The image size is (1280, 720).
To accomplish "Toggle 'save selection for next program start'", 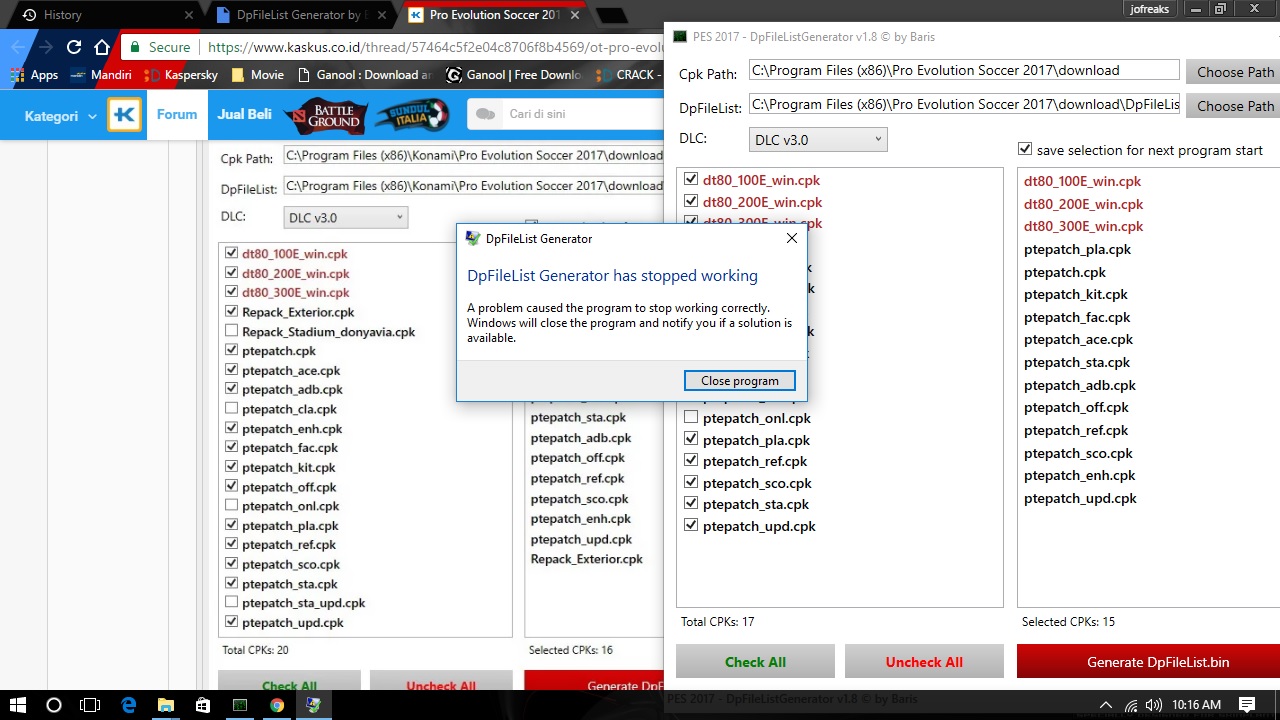I will pos(1024,149).
